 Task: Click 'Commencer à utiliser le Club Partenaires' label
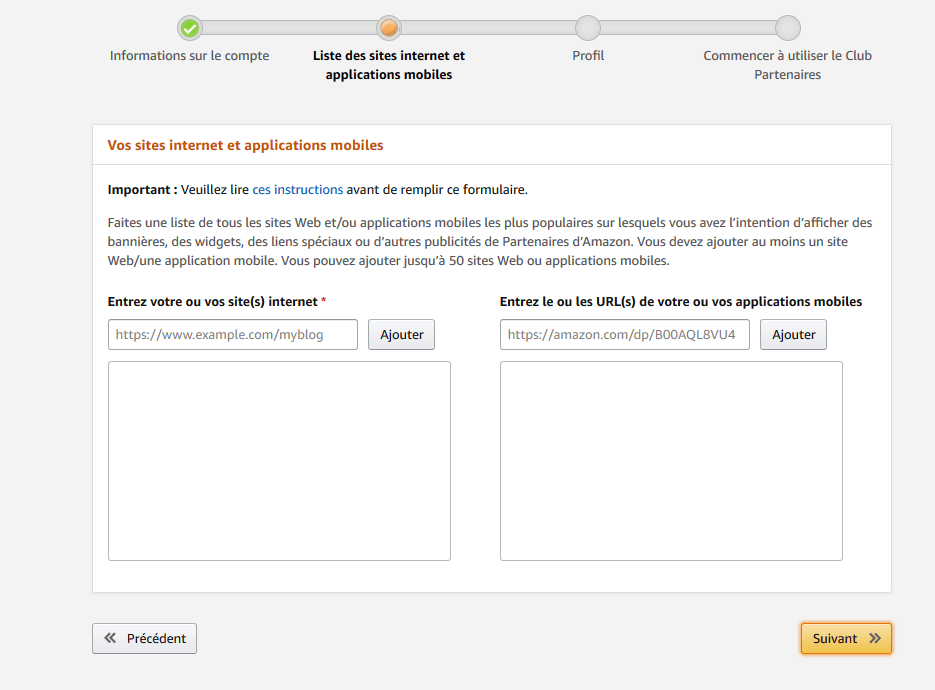788,65
